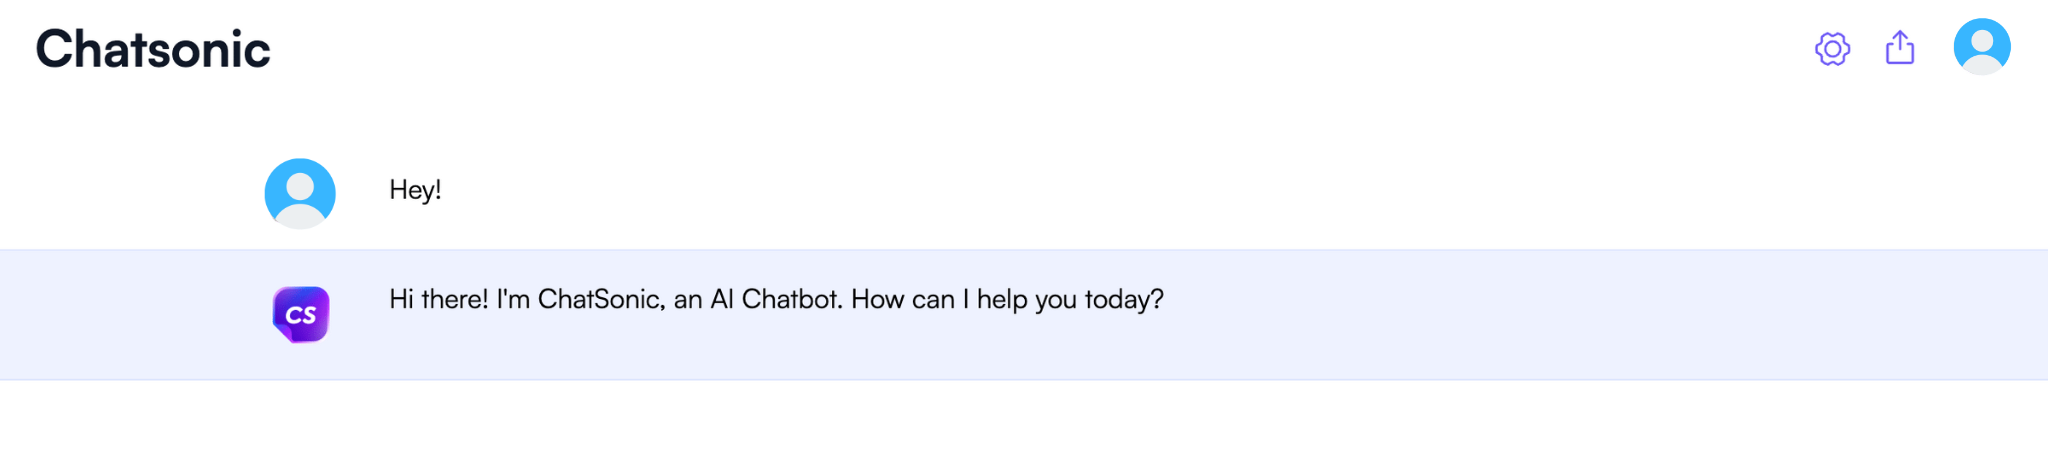Click the word "help" in the bot message
This screenshot has width=2048, height=475.
(1002, 299)
